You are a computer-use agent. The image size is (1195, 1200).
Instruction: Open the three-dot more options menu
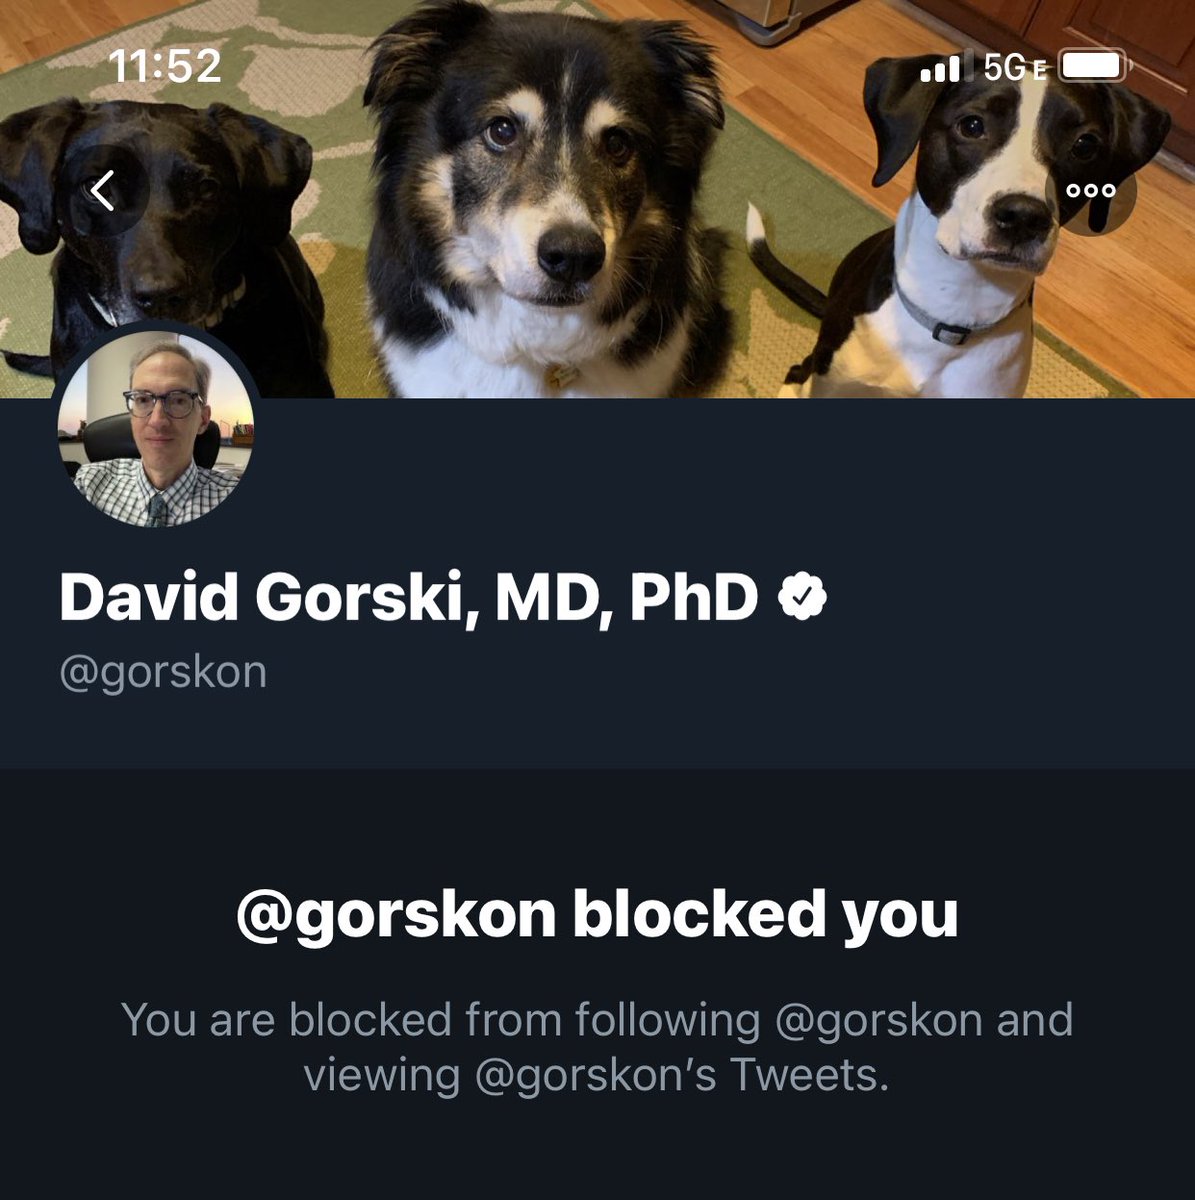[x=1090, y=190]
